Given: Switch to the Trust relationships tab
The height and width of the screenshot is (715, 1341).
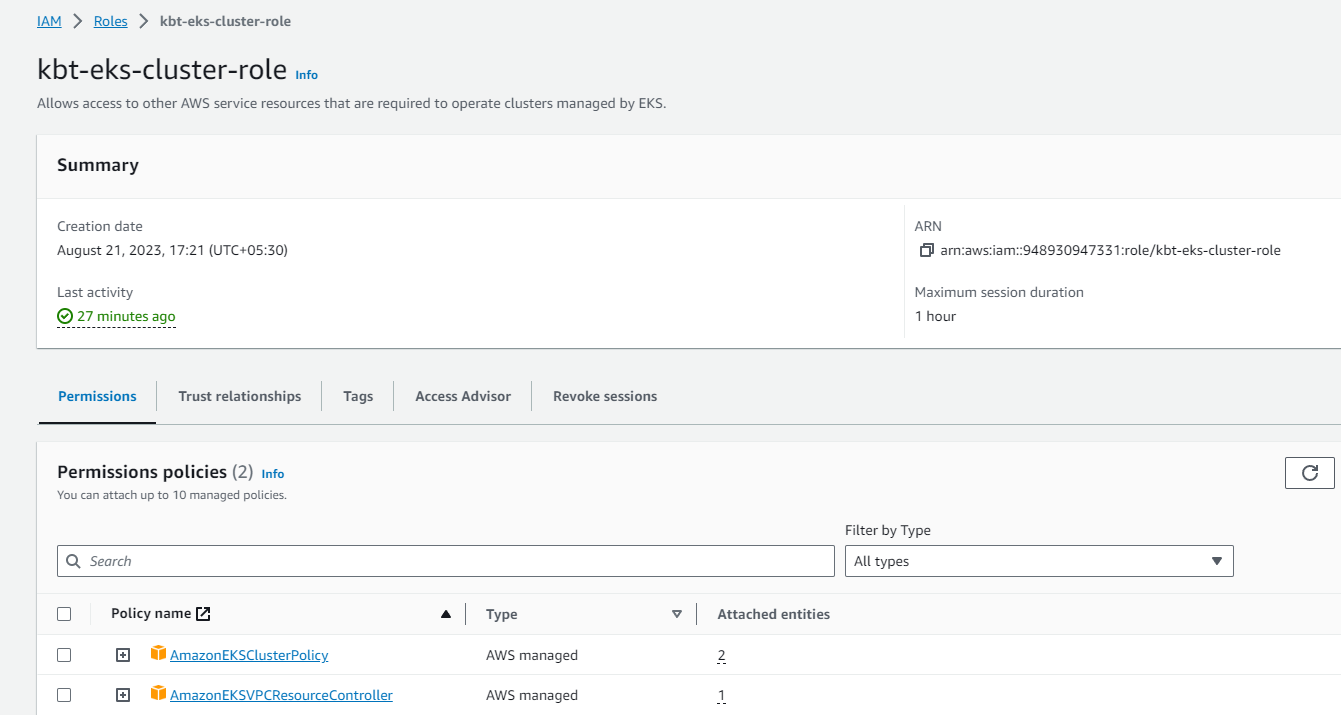Looking at the screenshot, I should coord(239,396).
